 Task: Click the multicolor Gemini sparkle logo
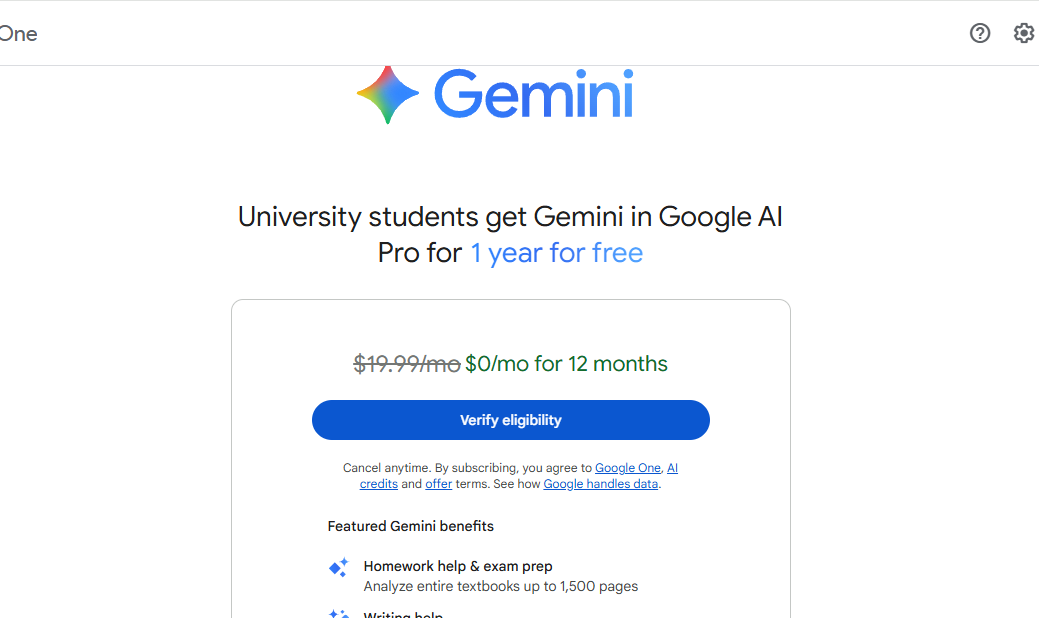coord(388,94)
